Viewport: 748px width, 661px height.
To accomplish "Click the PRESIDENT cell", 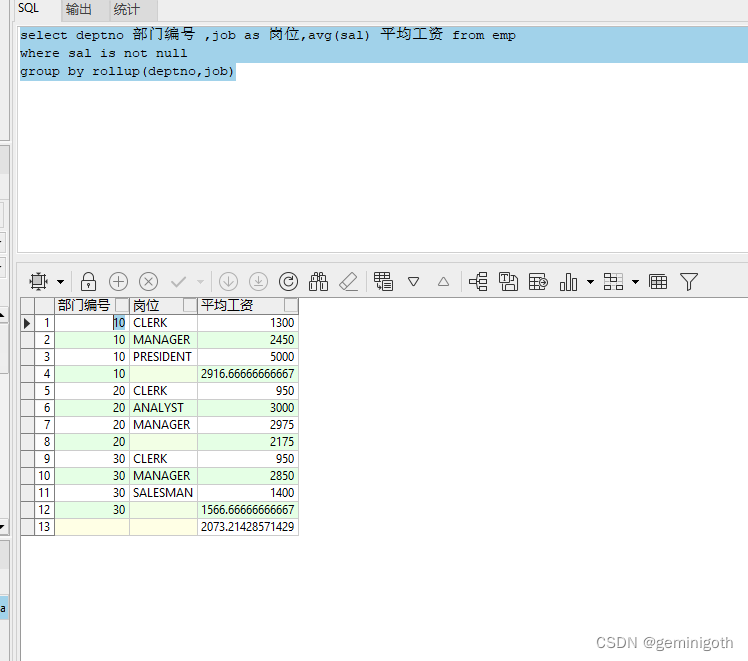I will click(x=163, y=357).
